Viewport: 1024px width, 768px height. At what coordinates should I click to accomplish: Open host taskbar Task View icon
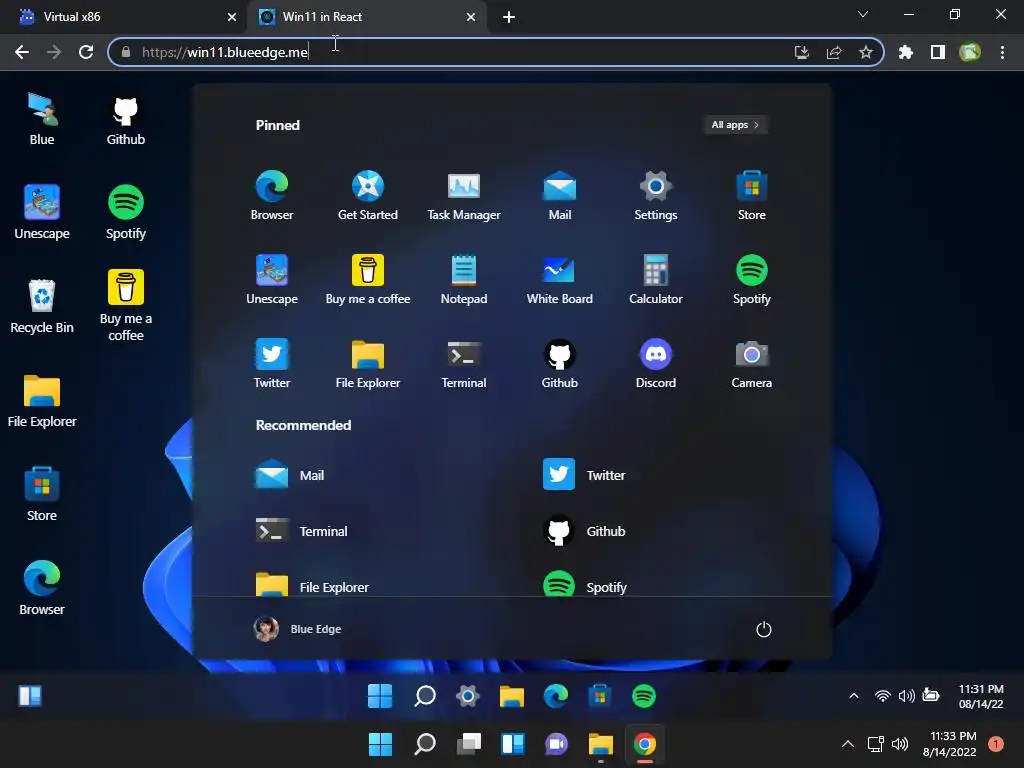(469, 744)
